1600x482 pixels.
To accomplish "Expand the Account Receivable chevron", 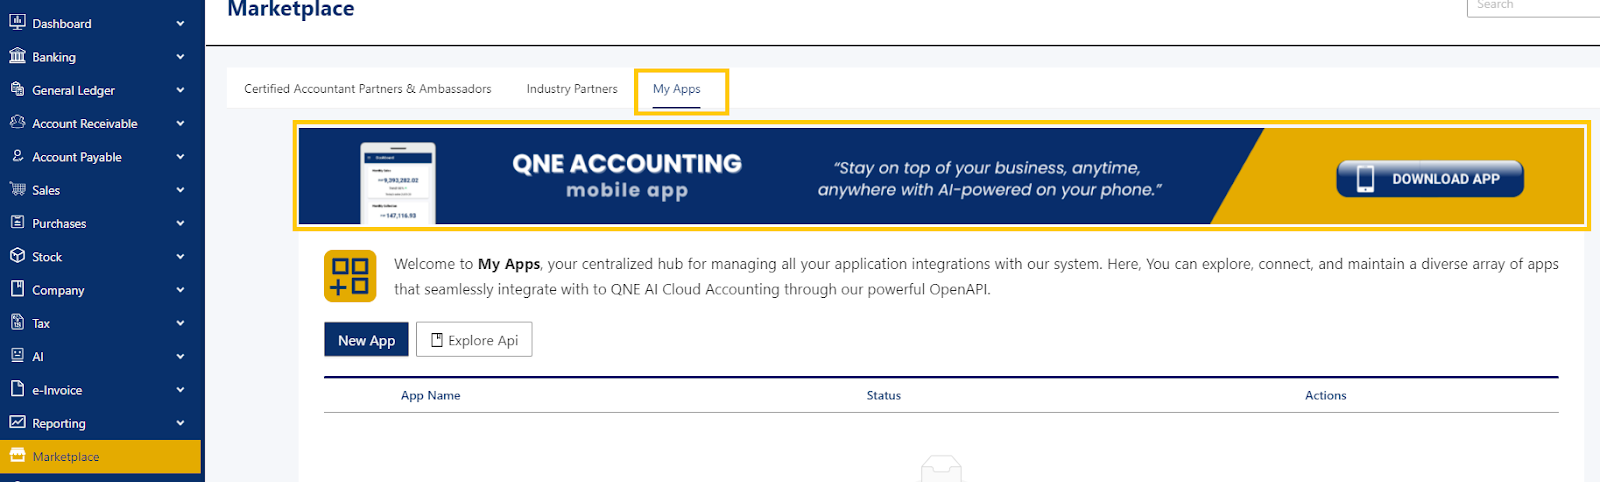I will click(x=180, y=123).
